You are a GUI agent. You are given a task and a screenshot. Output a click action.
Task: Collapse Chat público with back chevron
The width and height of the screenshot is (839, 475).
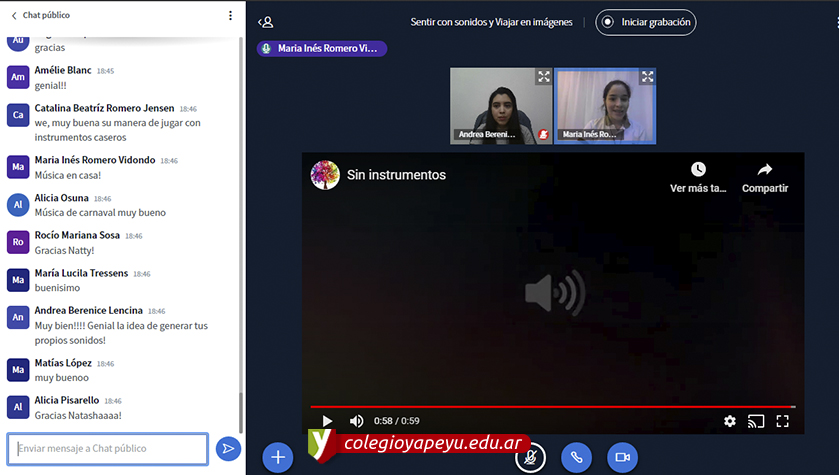pyautogui.click(x=14, y=16)
